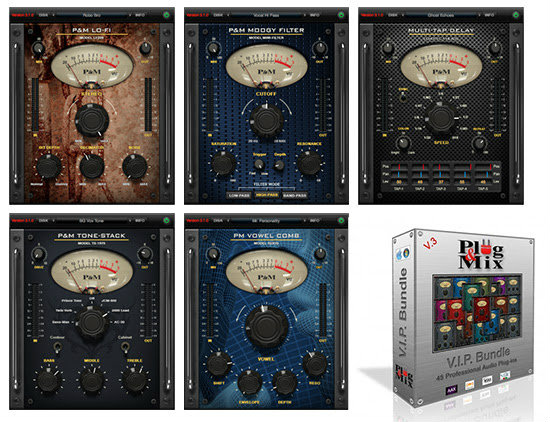Viewport: 550px width, 422px height.
Task: Expand the Disk menu arrow on Moogy Filter
Action: (x=228, y=15)
